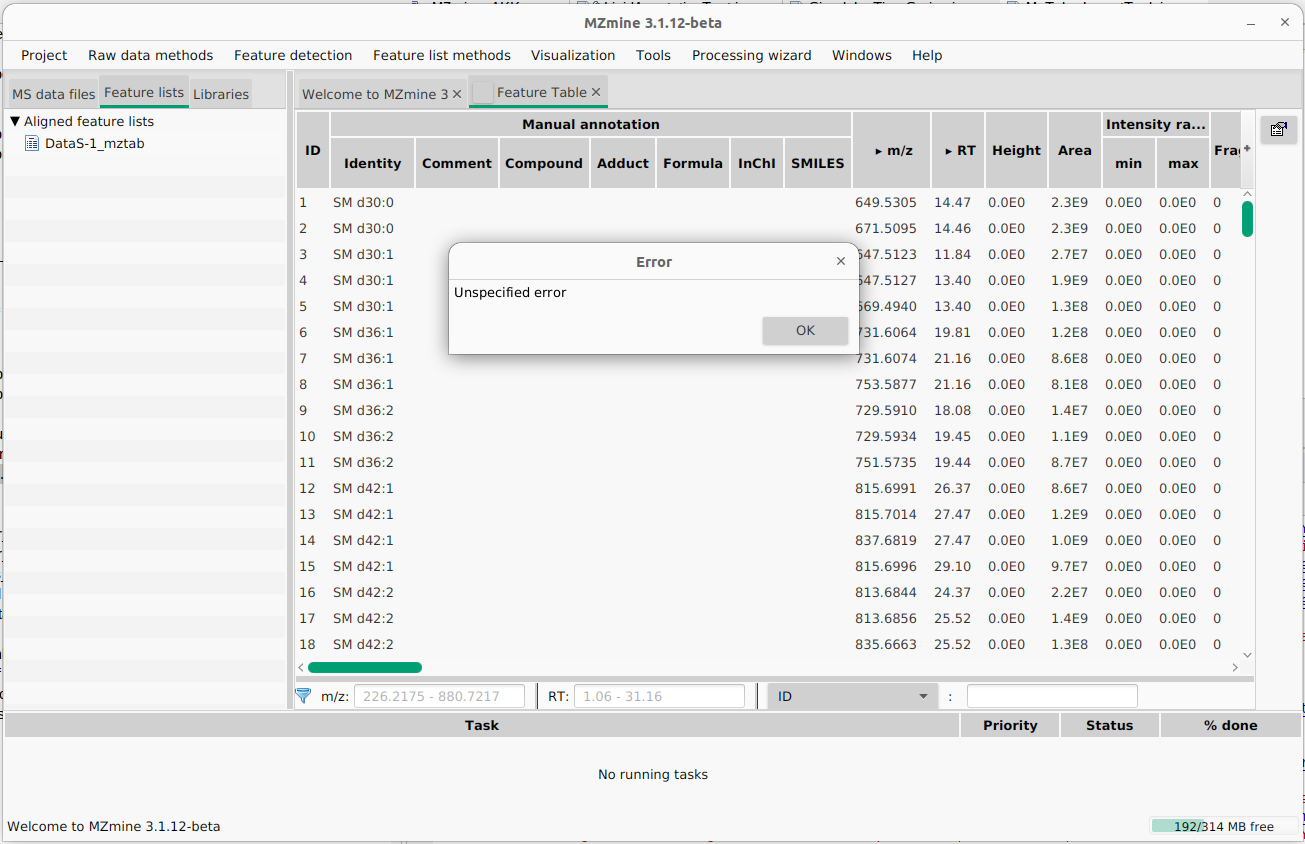Click the DataS-1_mztab document icon

pos(33,142)
